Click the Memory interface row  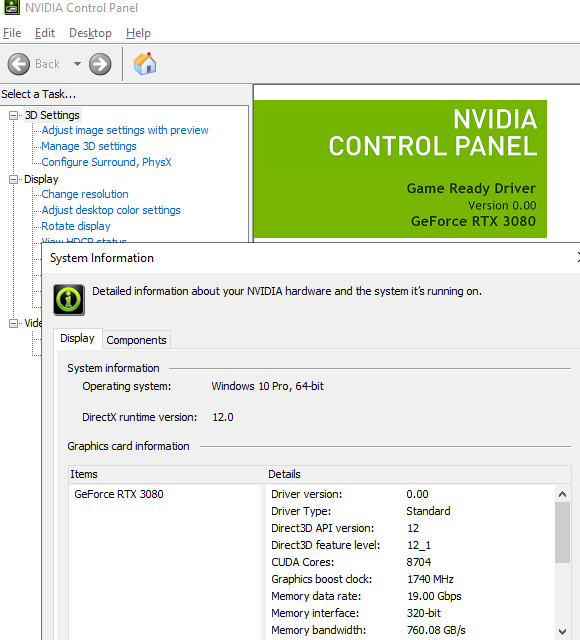pyautogui.click(x=411, y=613)
